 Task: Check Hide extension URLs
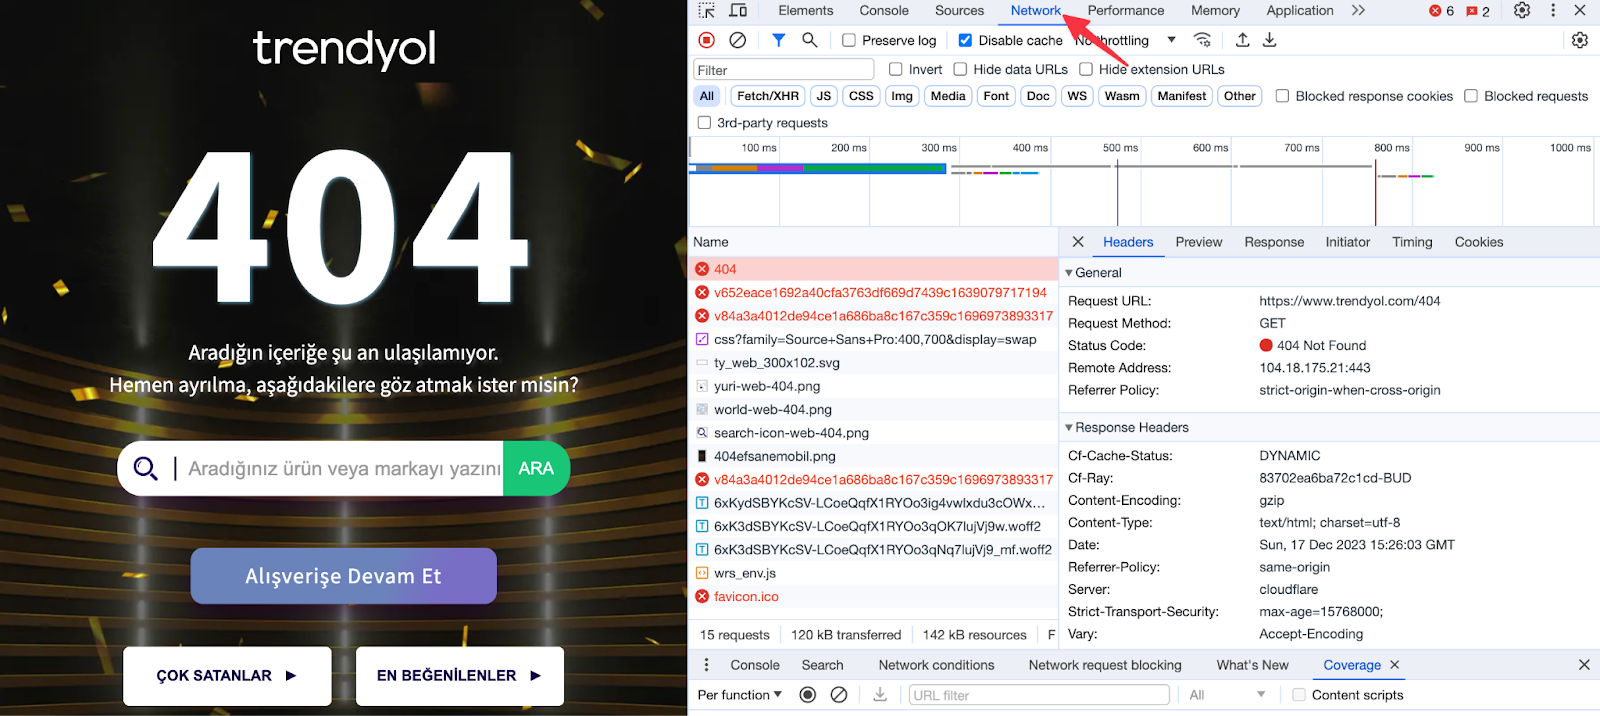coord(1086,69)
